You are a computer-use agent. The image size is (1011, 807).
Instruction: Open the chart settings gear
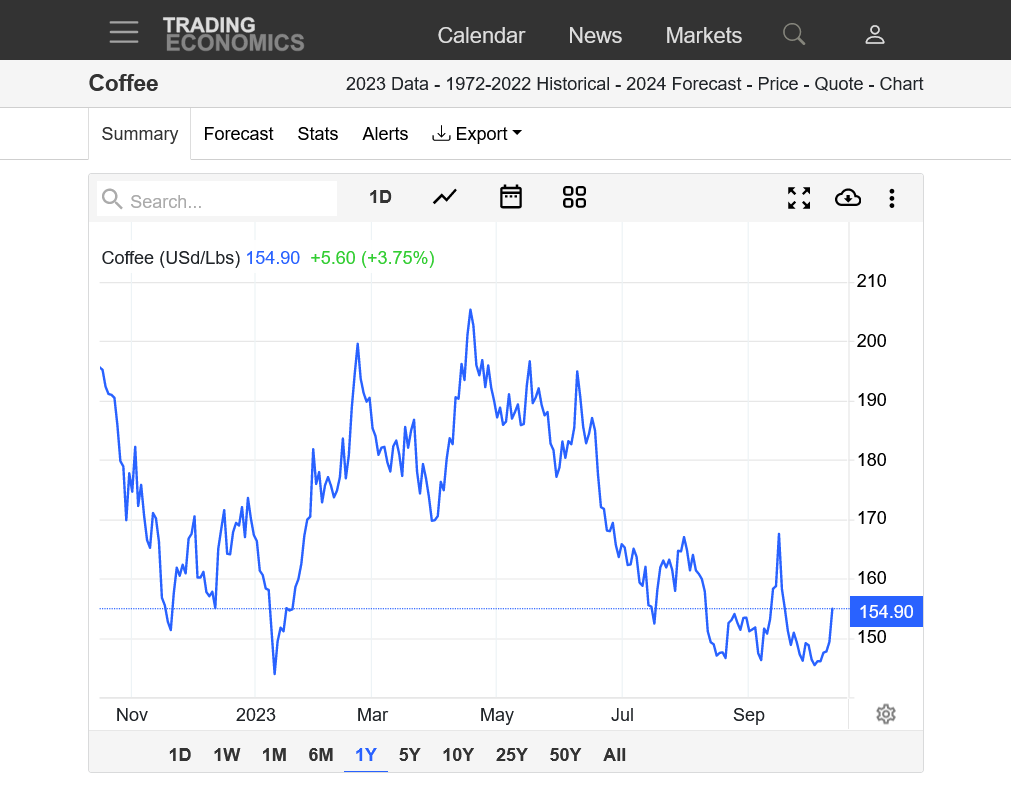point(885,714)
